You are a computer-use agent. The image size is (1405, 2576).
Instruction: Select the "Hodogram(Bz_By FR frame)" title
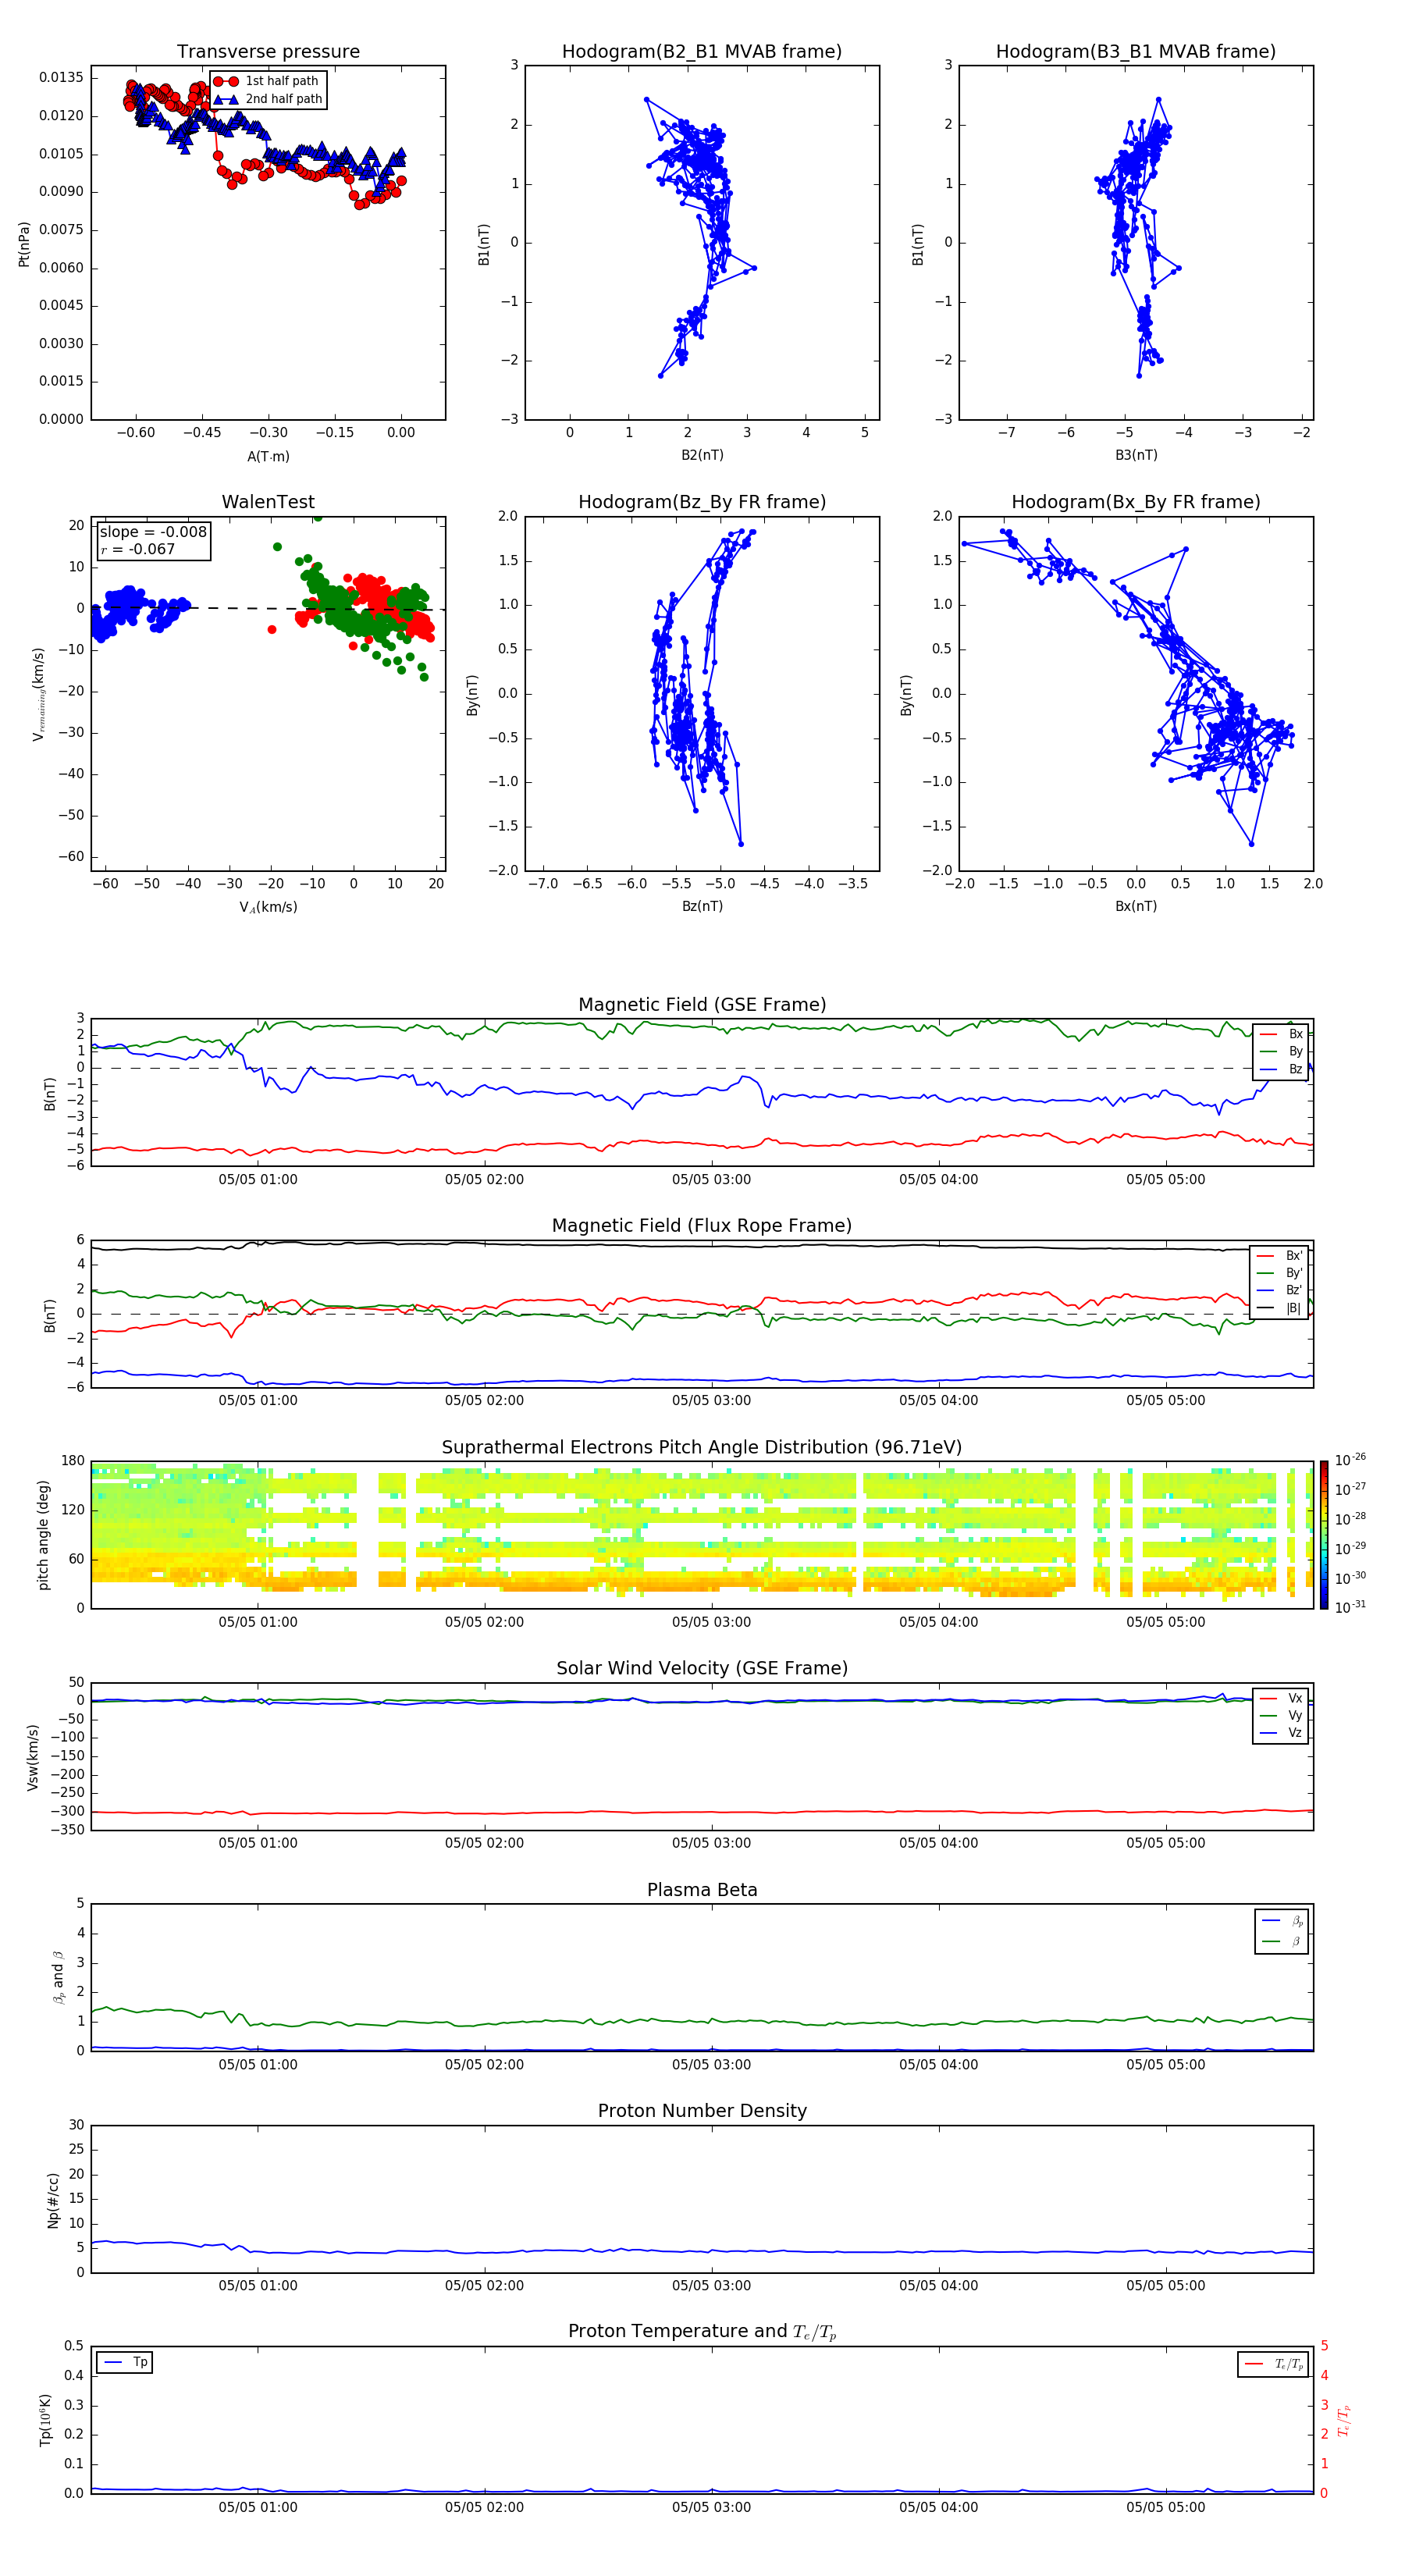[702, 502]
